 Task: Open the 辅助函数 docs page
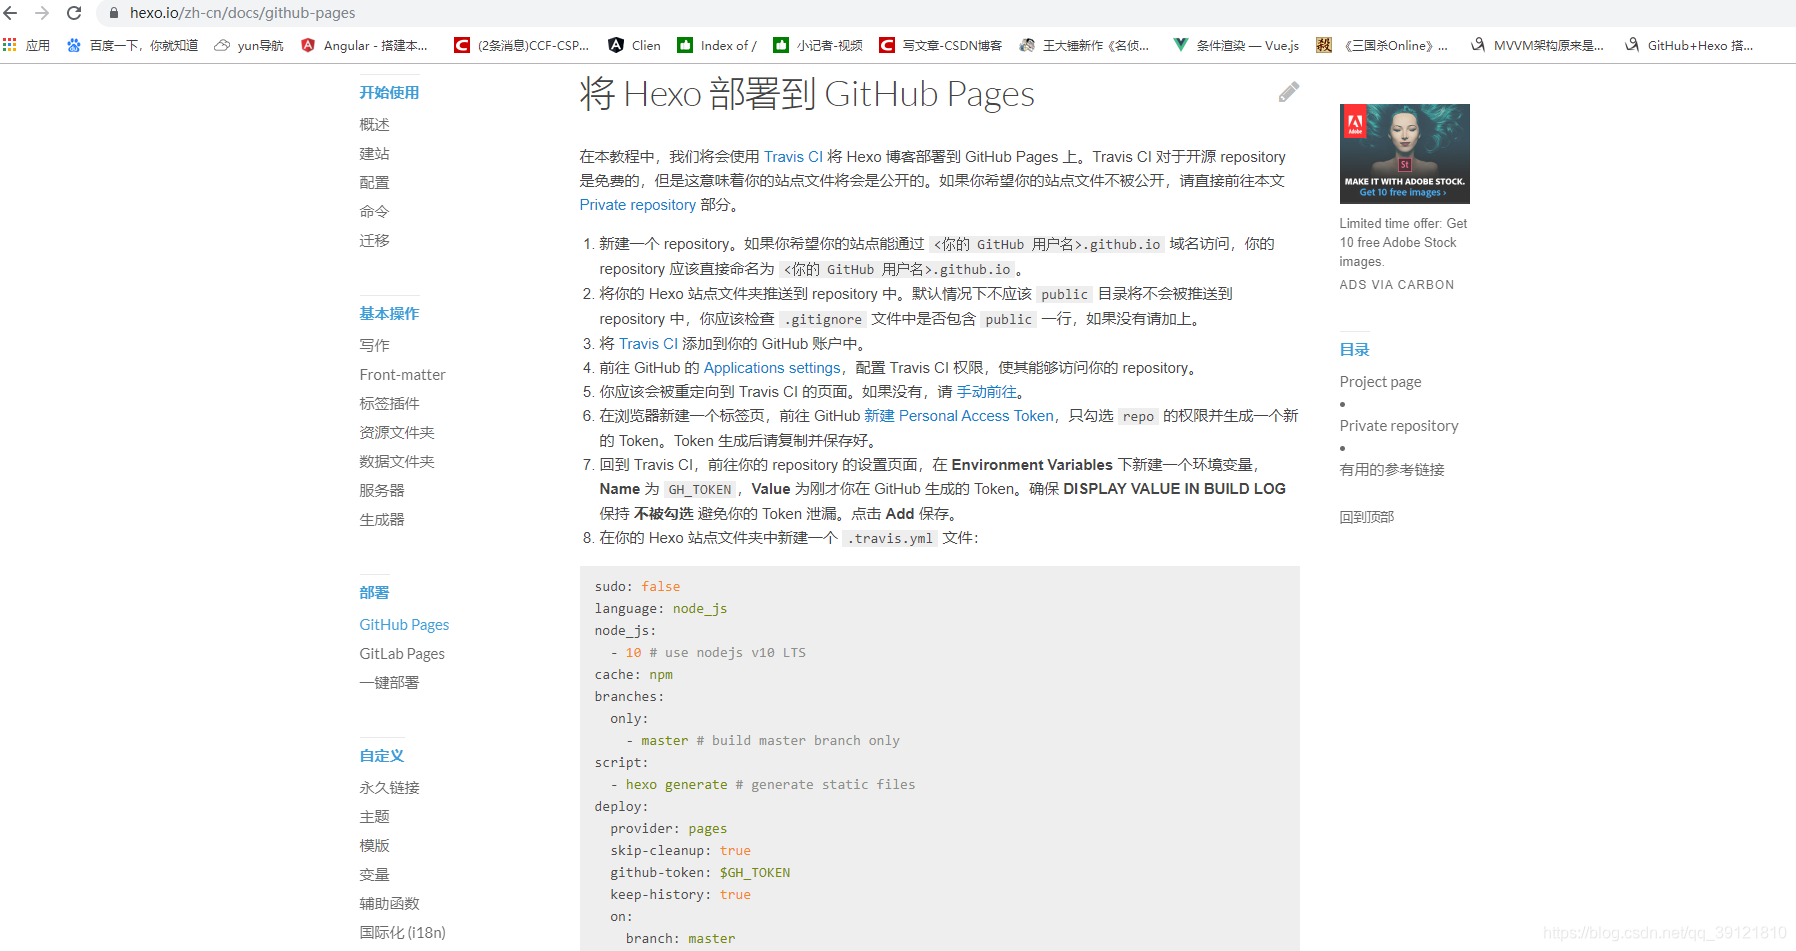[x=389, y=903]
